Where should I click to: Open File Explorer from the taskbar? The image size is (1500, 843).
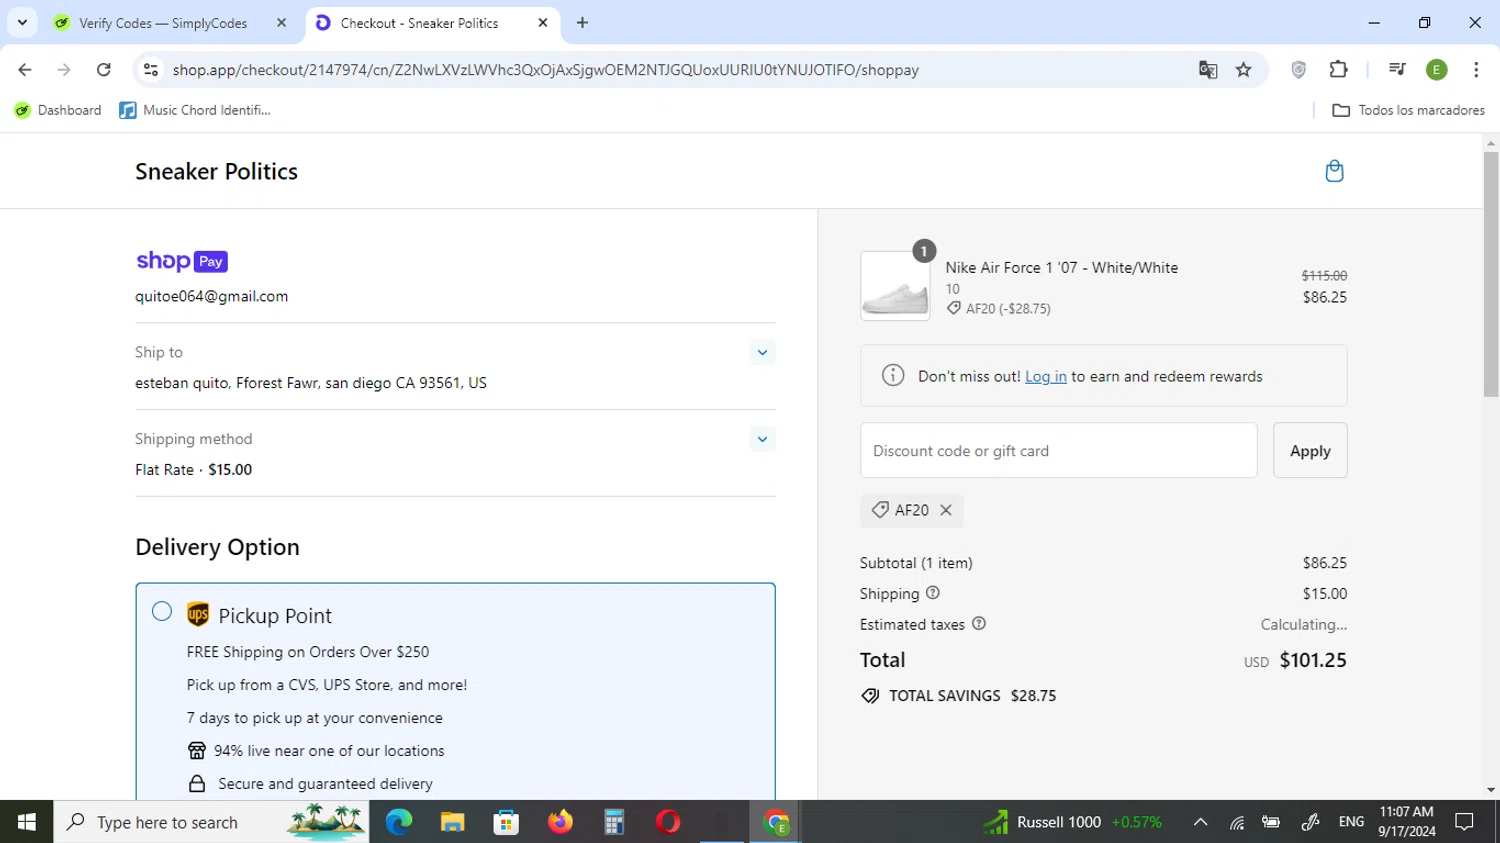(453, 822)
